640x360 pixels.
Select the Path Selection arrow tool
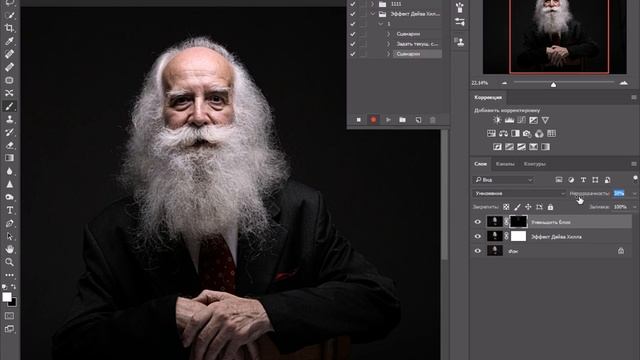tap(9, 236)
